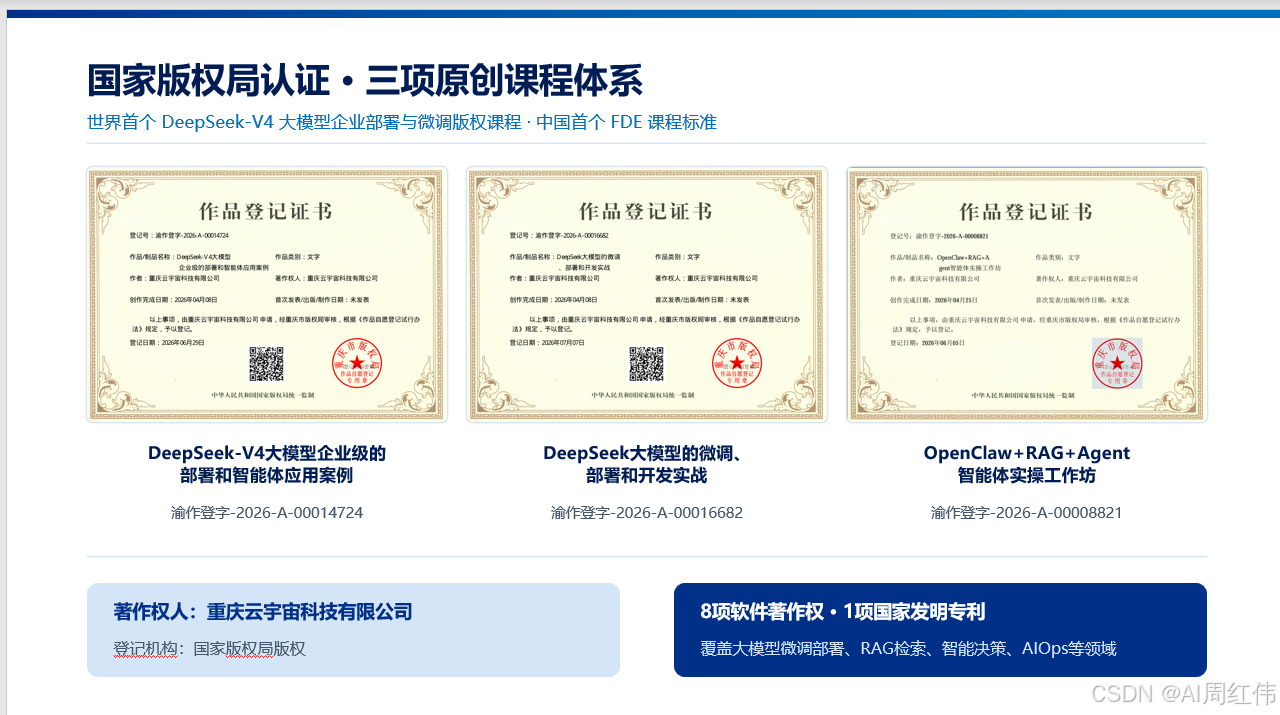Image resolution: width=1280 pixels, height=715 pixels.
Task: Click 作品登记证书 title on the DeepSeek fine-tuning certificate
Action: (646, 212)
